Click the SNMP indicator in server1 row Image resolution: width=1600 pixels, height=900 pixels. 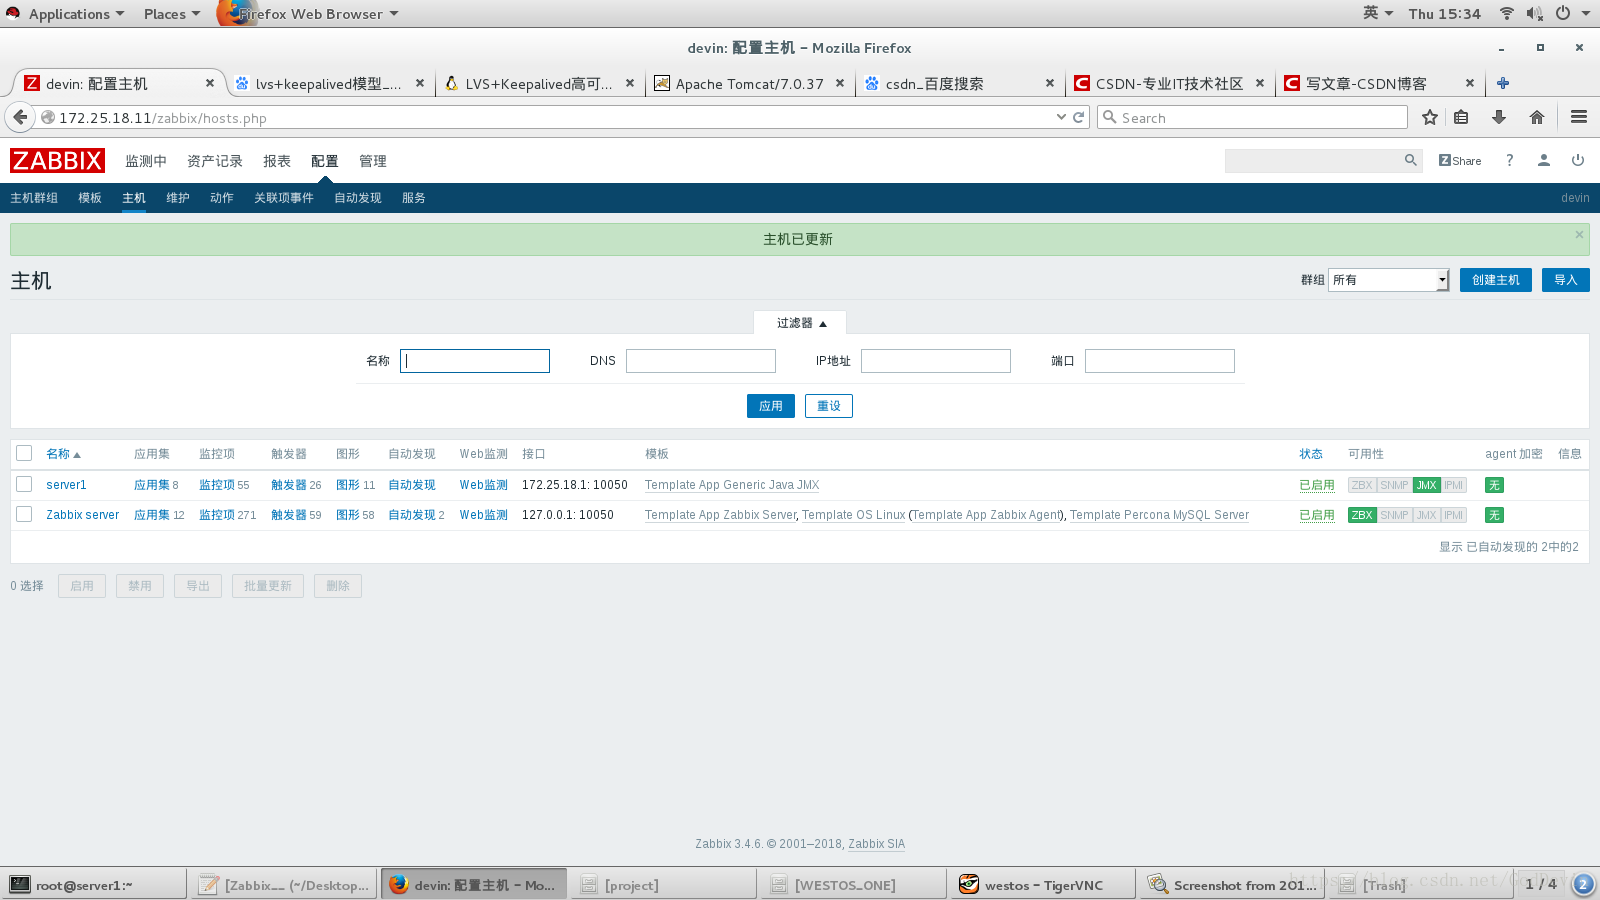tap(1394, 485)
